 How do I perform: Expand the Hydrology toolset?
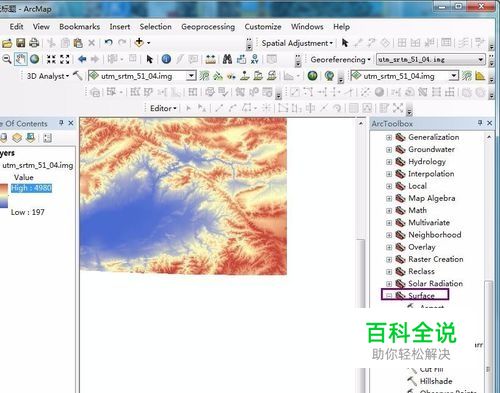(389, 162)
